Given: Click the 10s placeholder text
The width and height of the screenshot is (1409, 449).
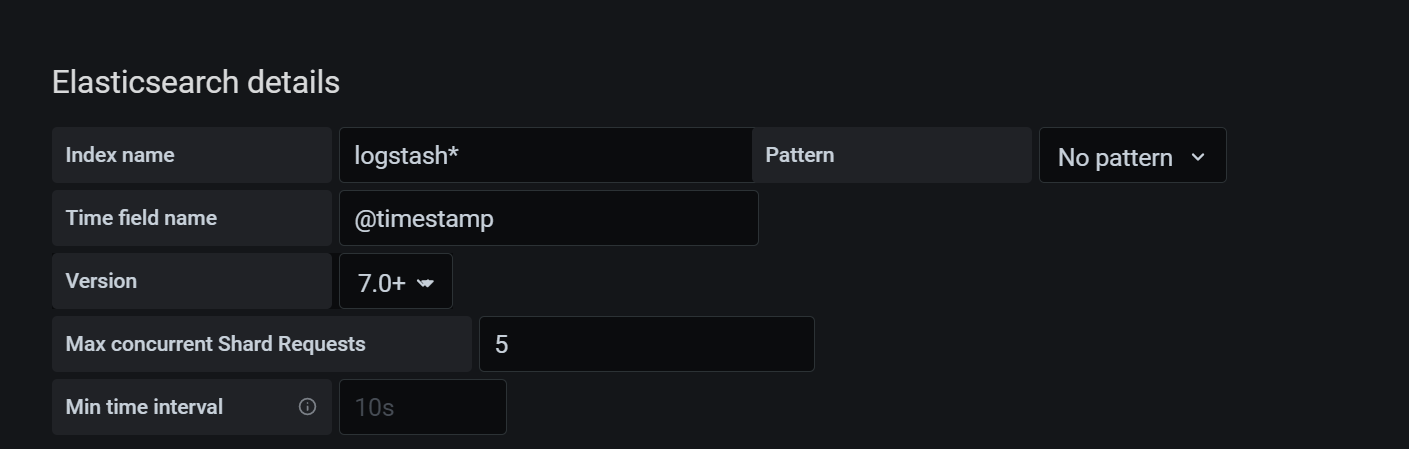Looking at the screenshot, I should pyautogui.click(x=374, y=408).
